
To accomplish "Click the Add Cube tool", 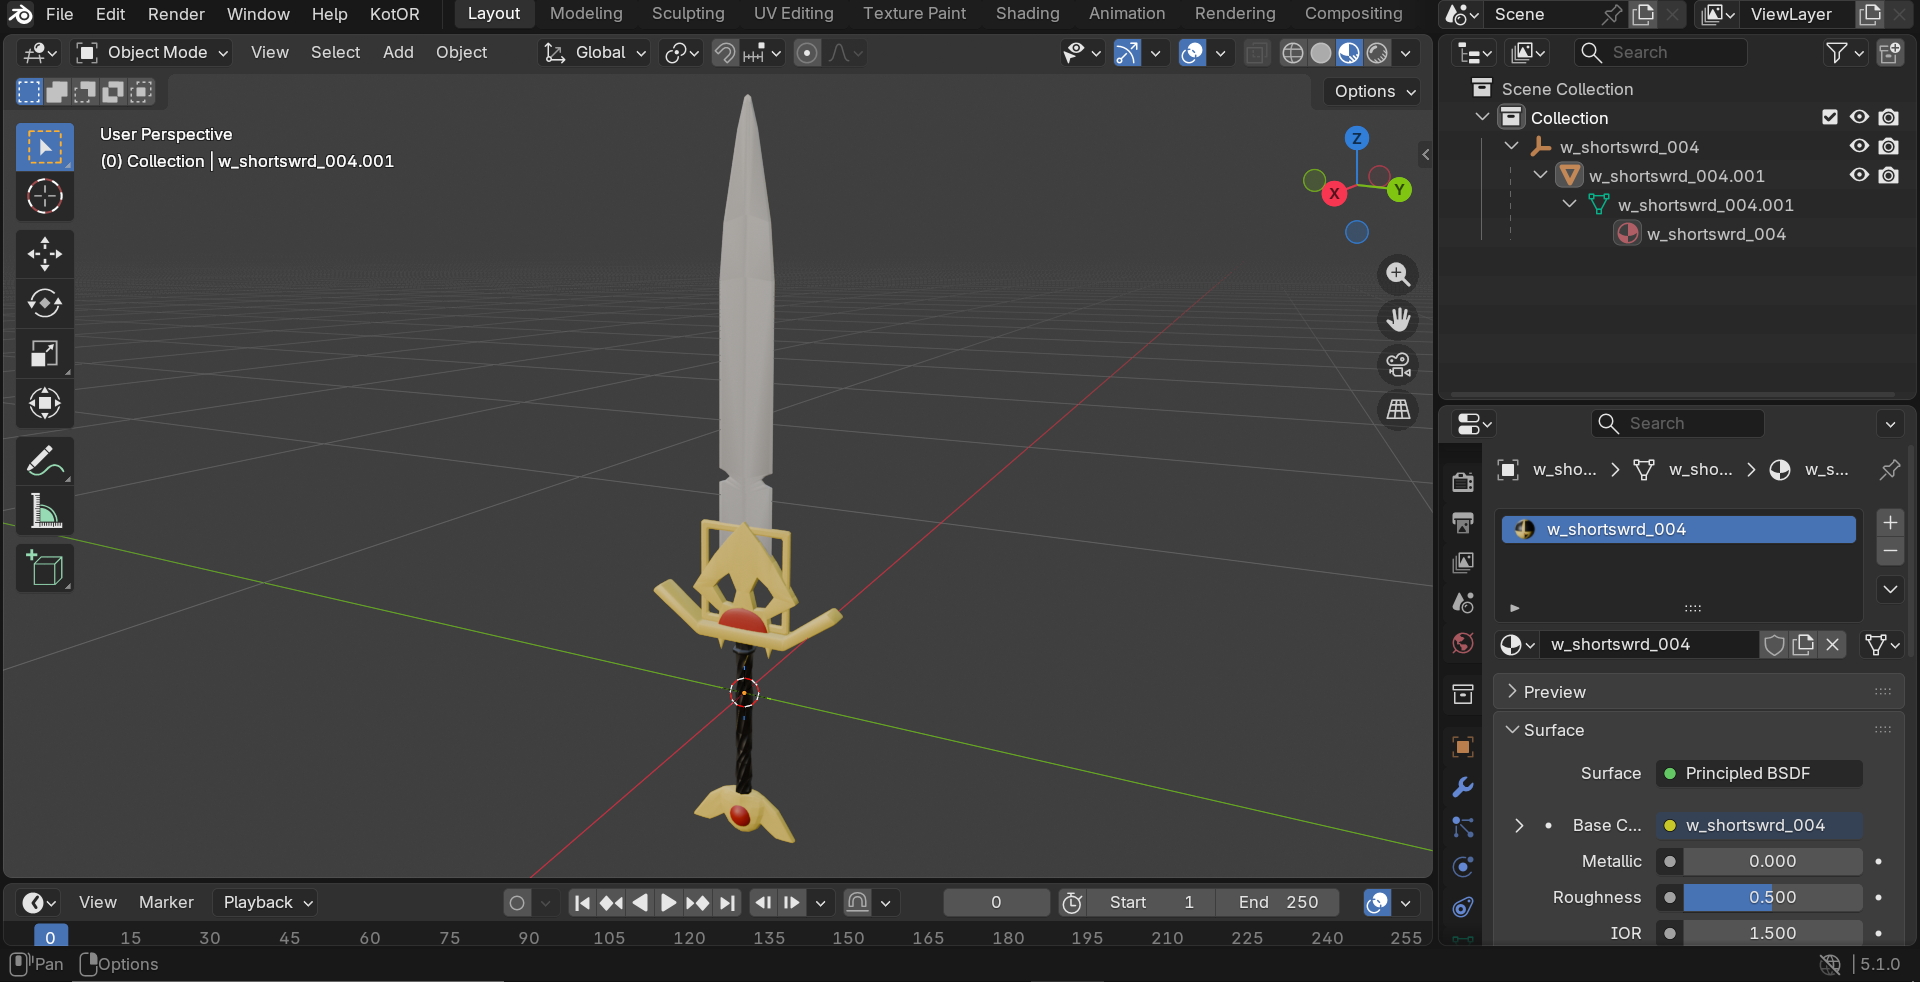I will [44, 568].
